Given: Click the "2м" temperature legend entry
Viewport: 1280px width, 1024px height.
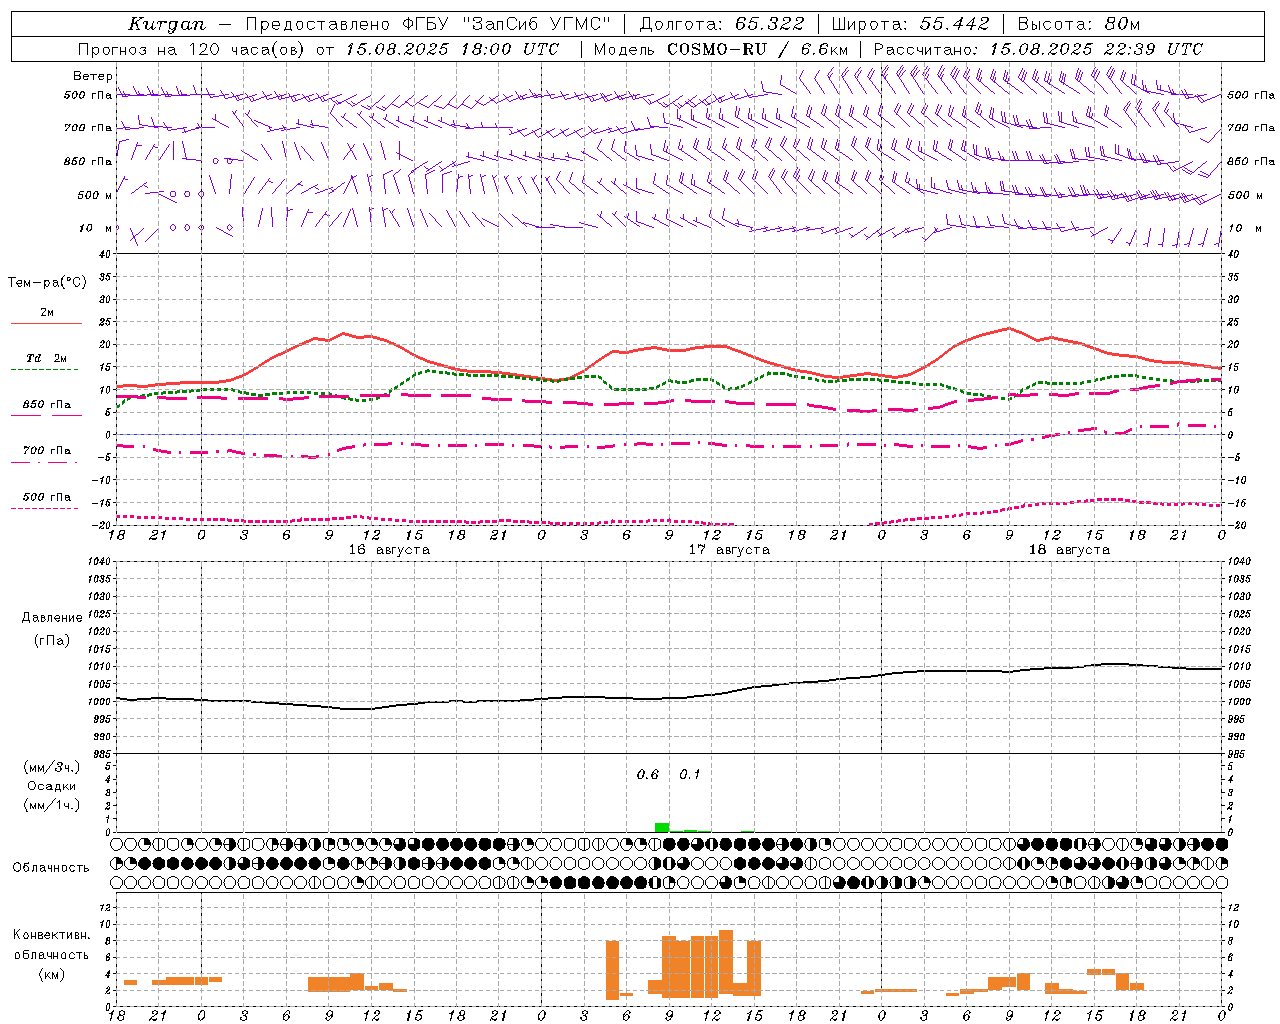Looking at the screenshot, I should tap(47, 312).
